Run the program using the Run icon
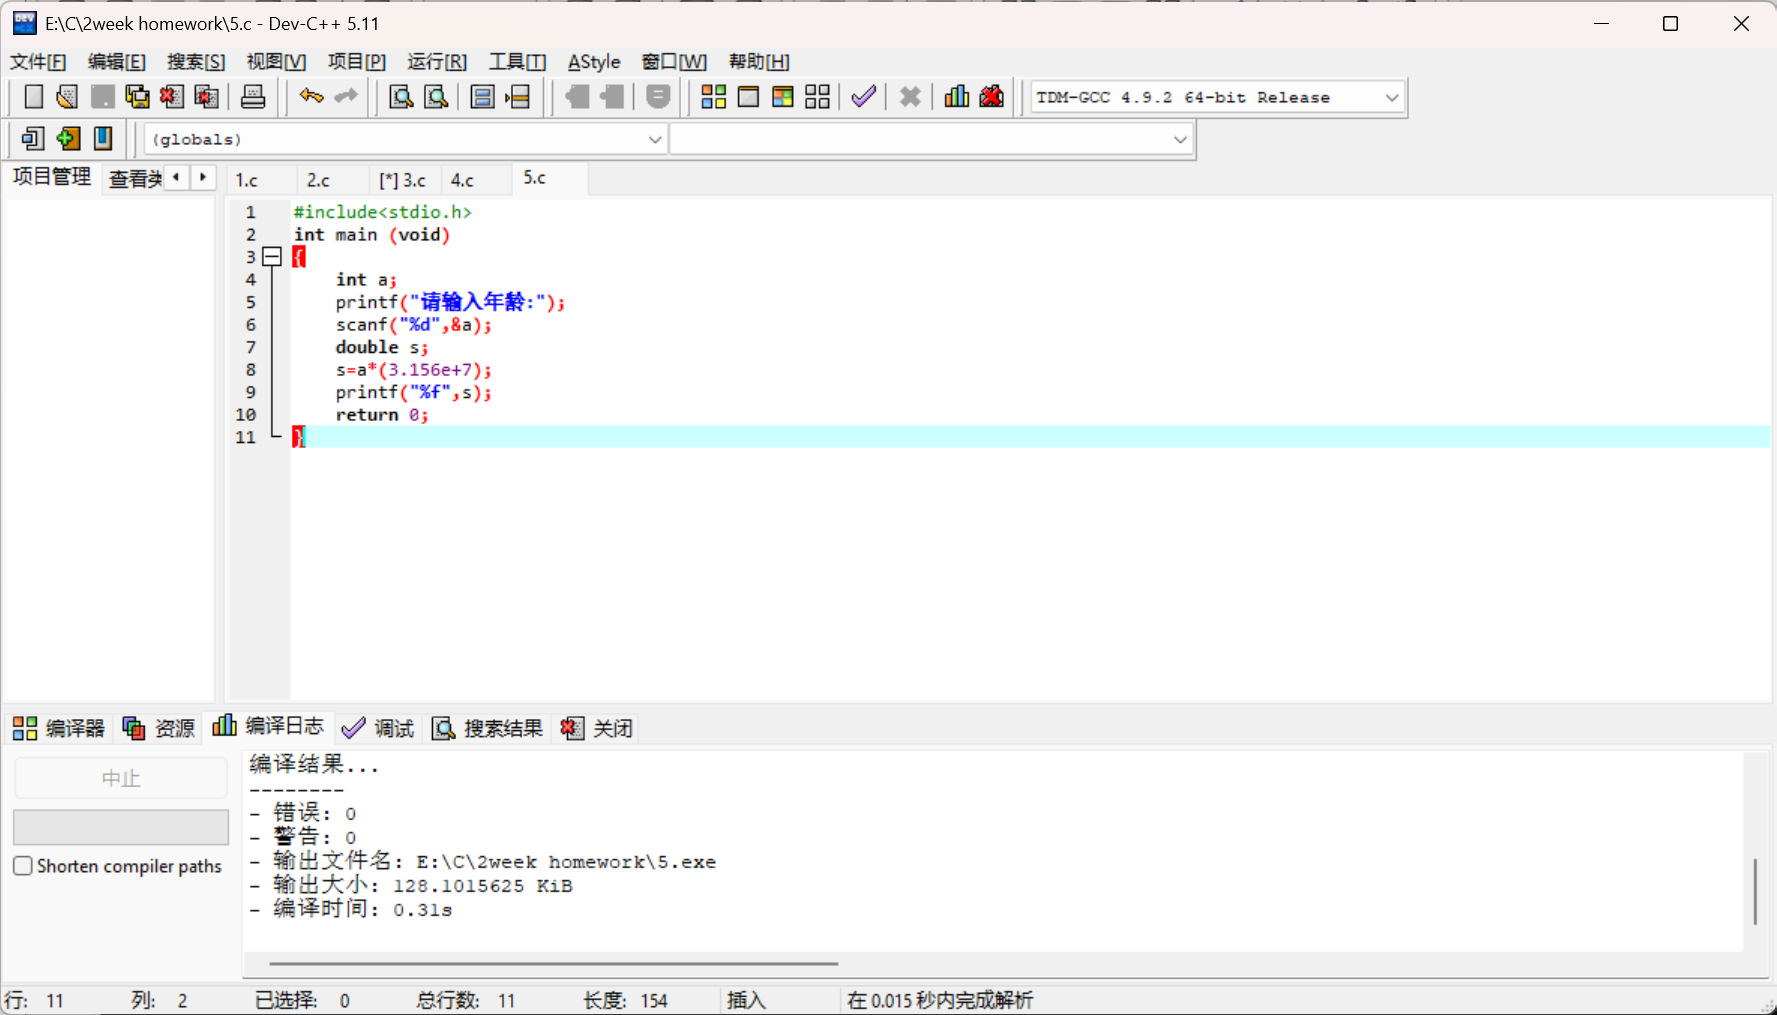Viewport: 1777px width, 1015px height. (x=748, y=97)
